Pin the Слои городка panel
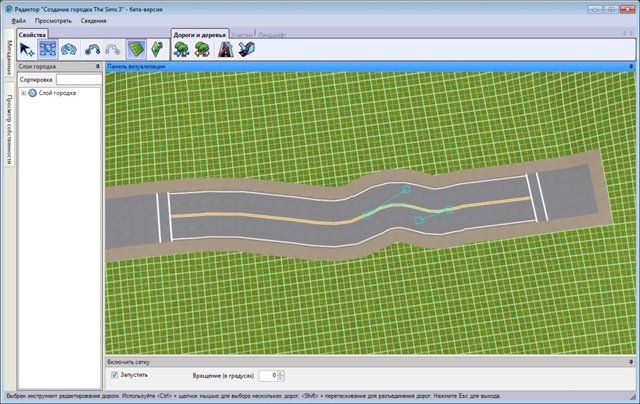The image size is (640, 404). [97, 67]
